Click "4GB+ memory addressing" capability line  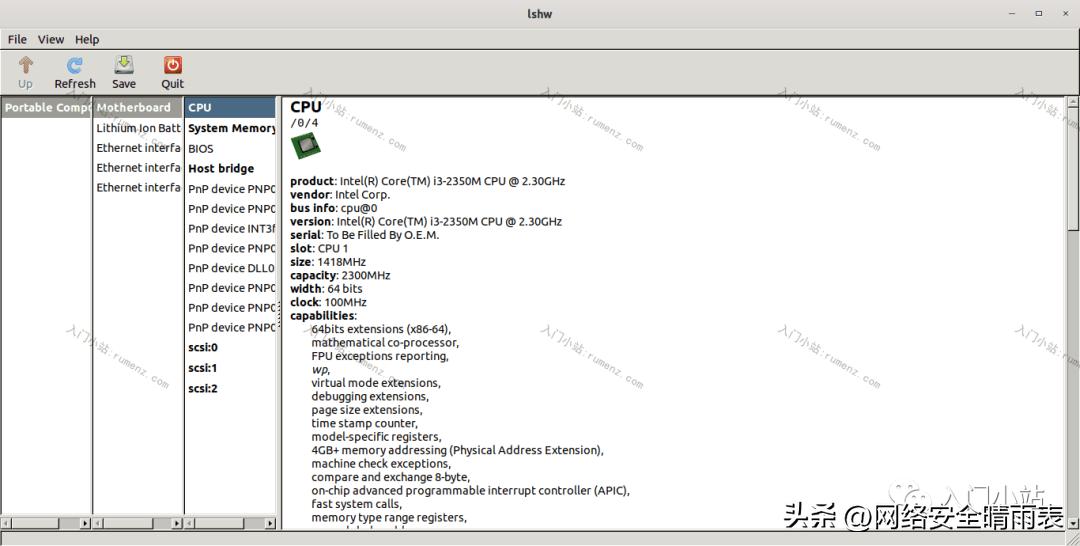(457, 450)
